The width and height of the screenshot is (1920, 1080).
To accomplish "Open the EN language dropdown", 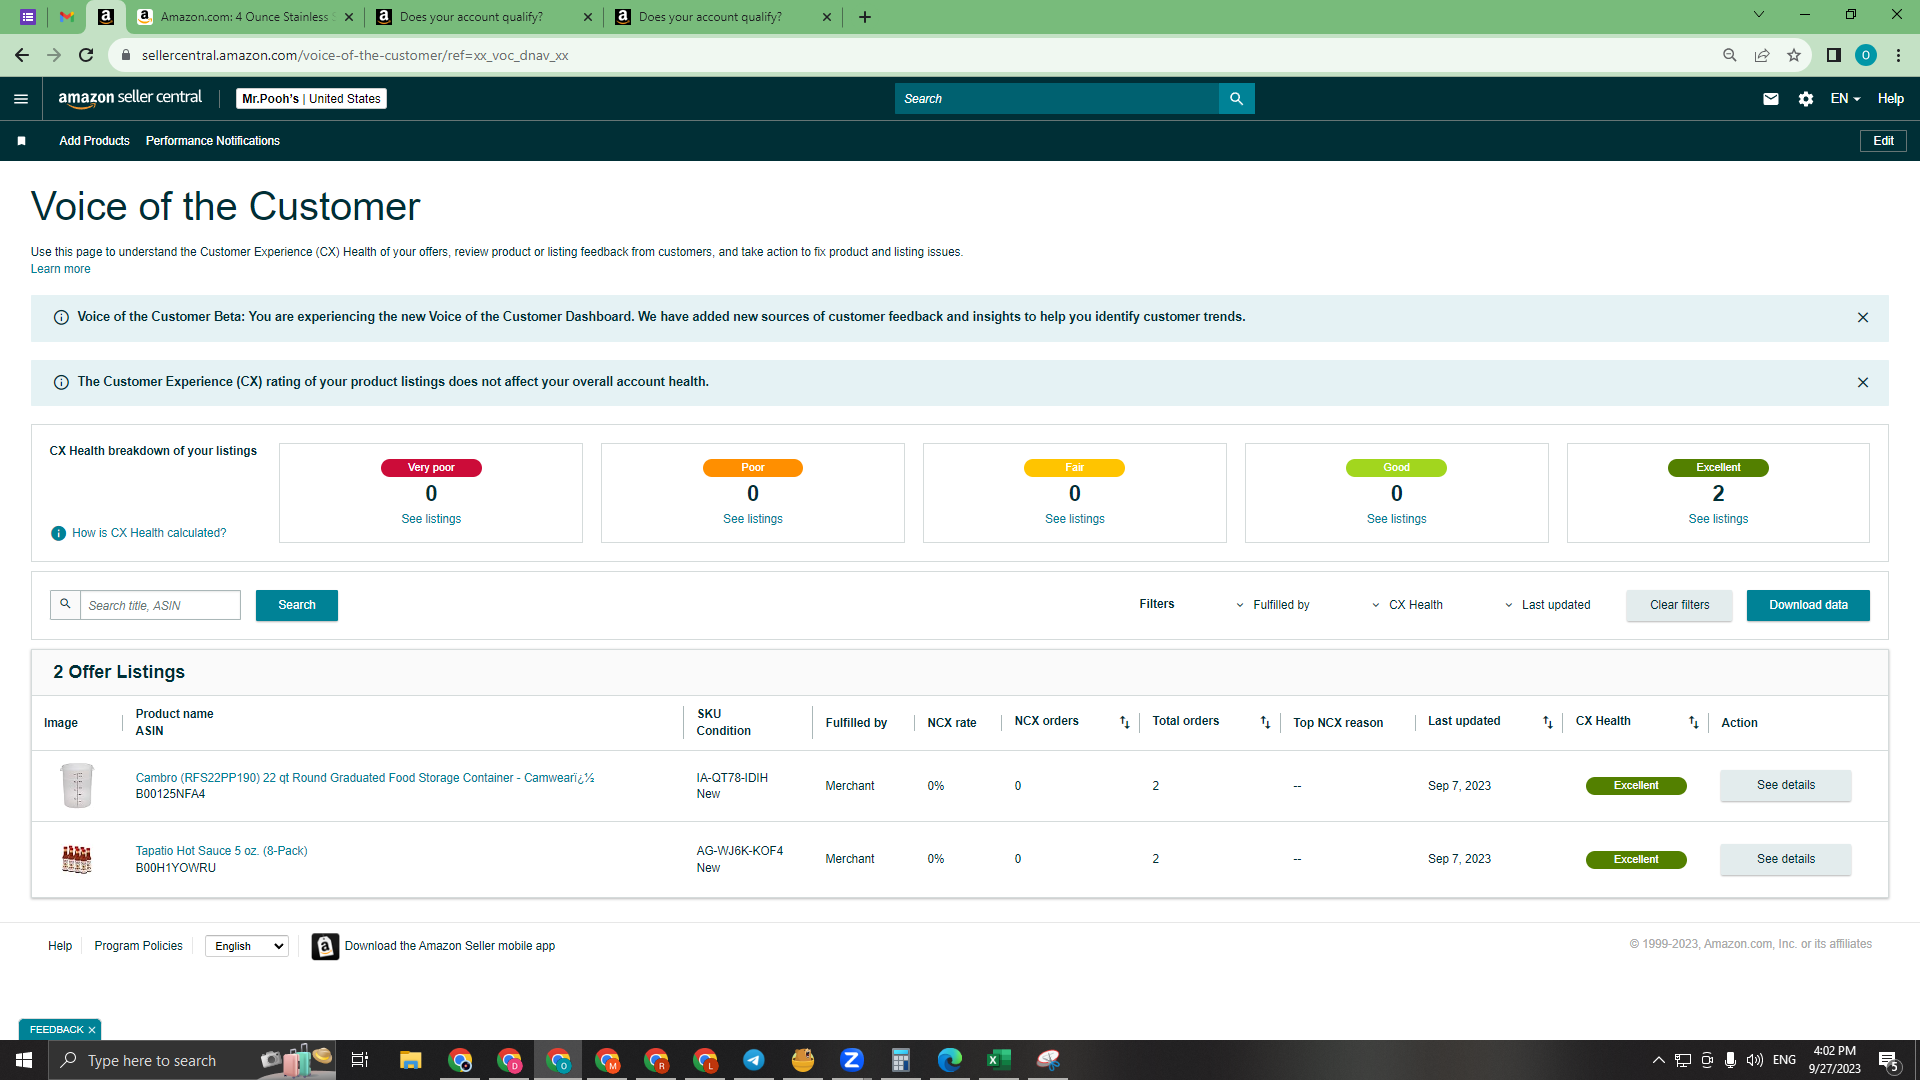I will [x=1845, y=99].
